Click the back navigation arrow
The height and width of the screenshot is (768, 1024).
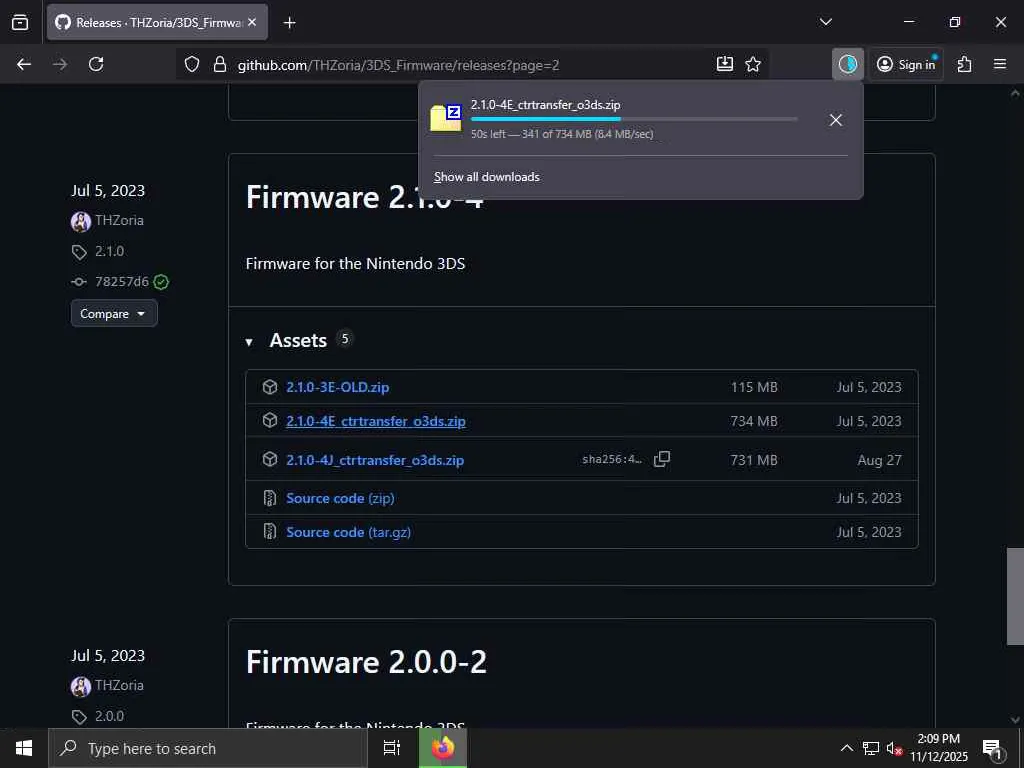pyautogui.click(x=24, y=64)
